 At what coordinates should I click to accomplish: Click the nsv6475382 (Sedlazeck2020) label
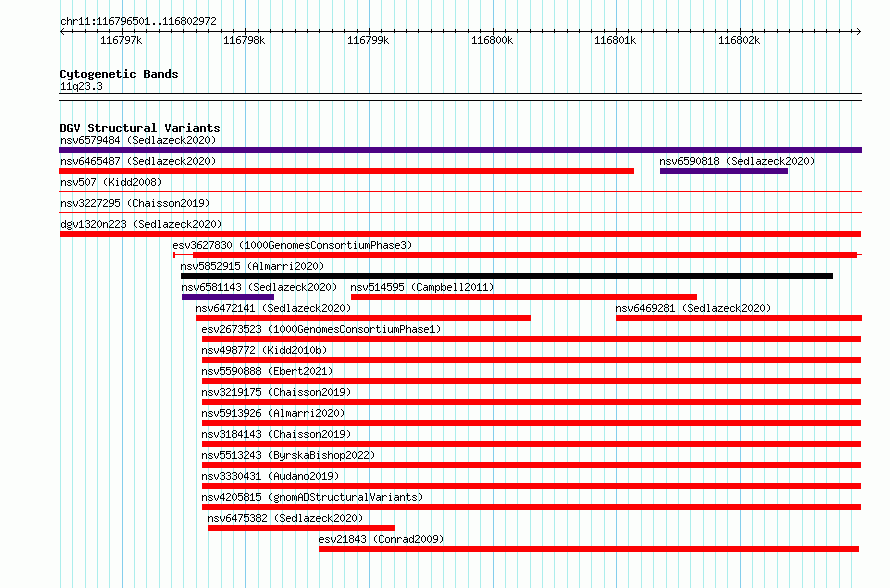pos(285,518)
